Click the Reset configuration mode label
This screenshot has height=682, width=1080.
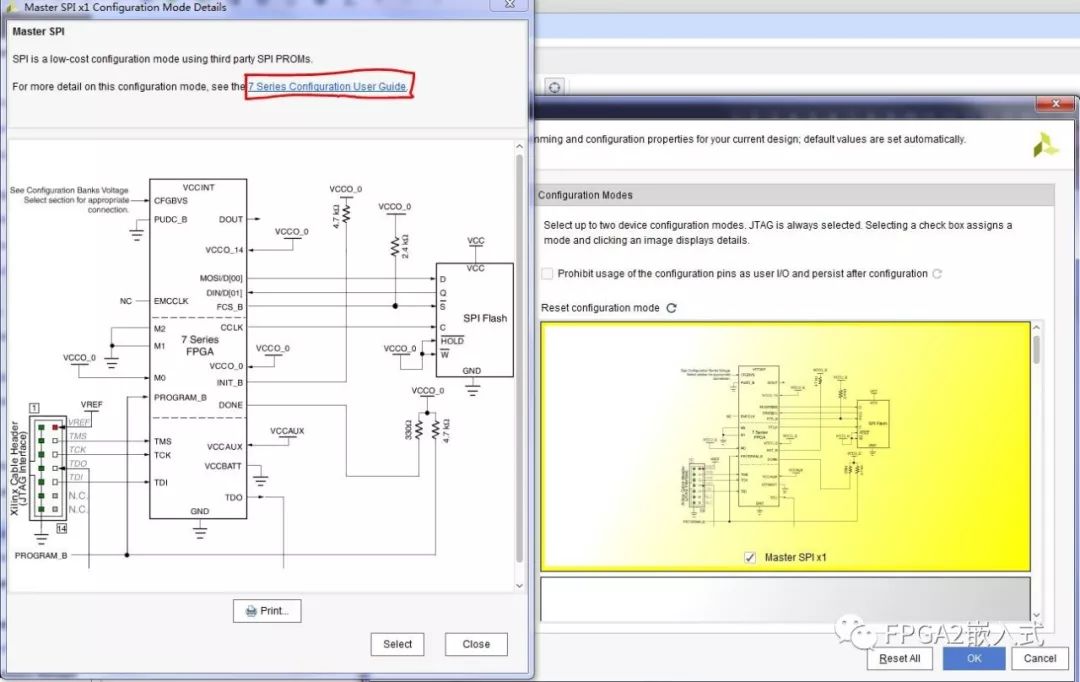(x=600, y=308)
